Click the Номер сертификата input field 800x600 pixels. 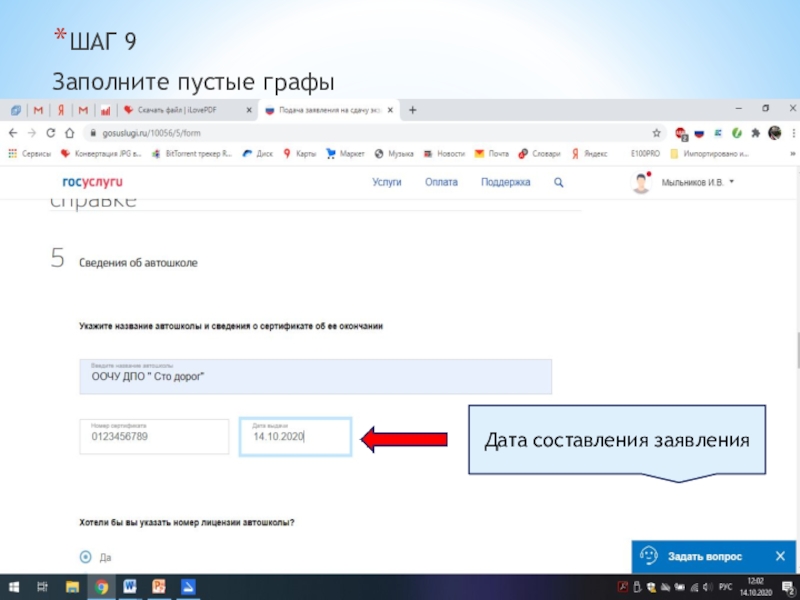tap(155, 436)
